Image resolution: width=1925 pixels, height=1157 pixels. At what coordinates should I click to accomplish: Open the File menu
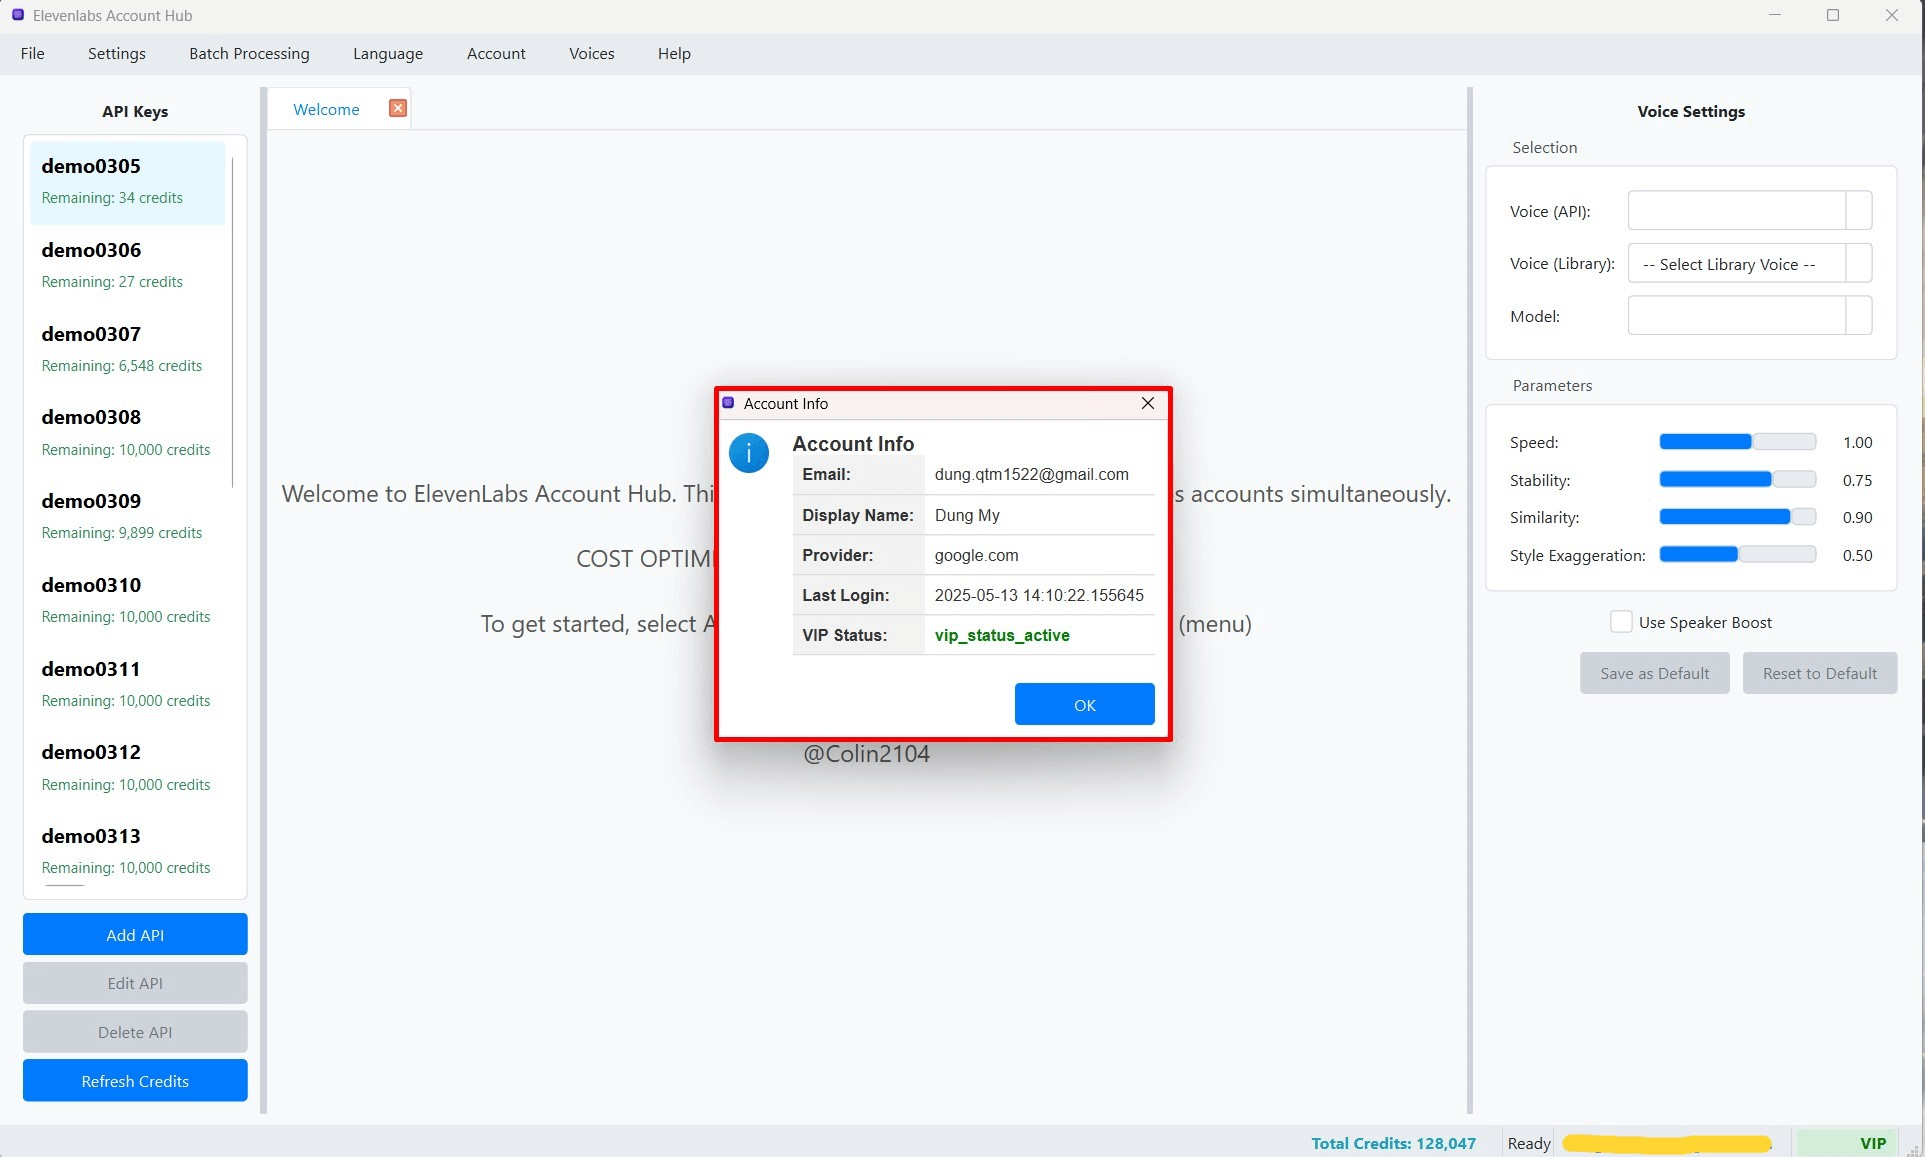(x=32, y=54)
